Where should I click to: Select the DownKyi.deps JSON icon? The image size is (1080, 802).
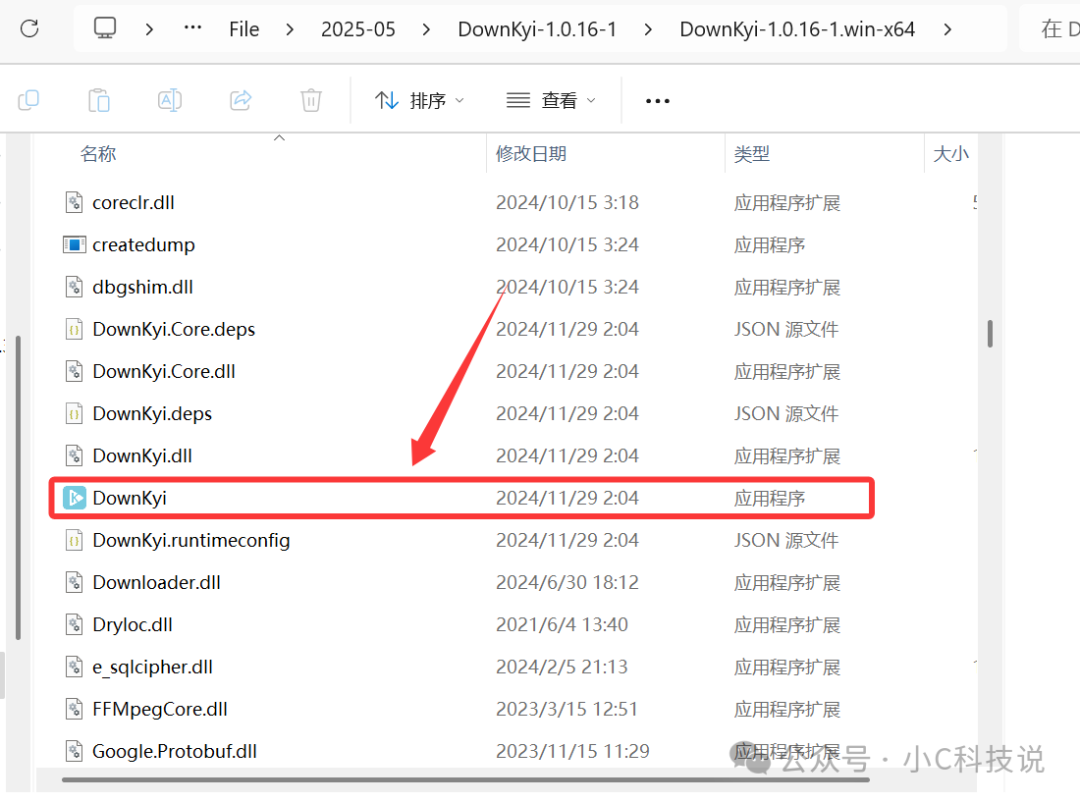[x=74, y=413]
